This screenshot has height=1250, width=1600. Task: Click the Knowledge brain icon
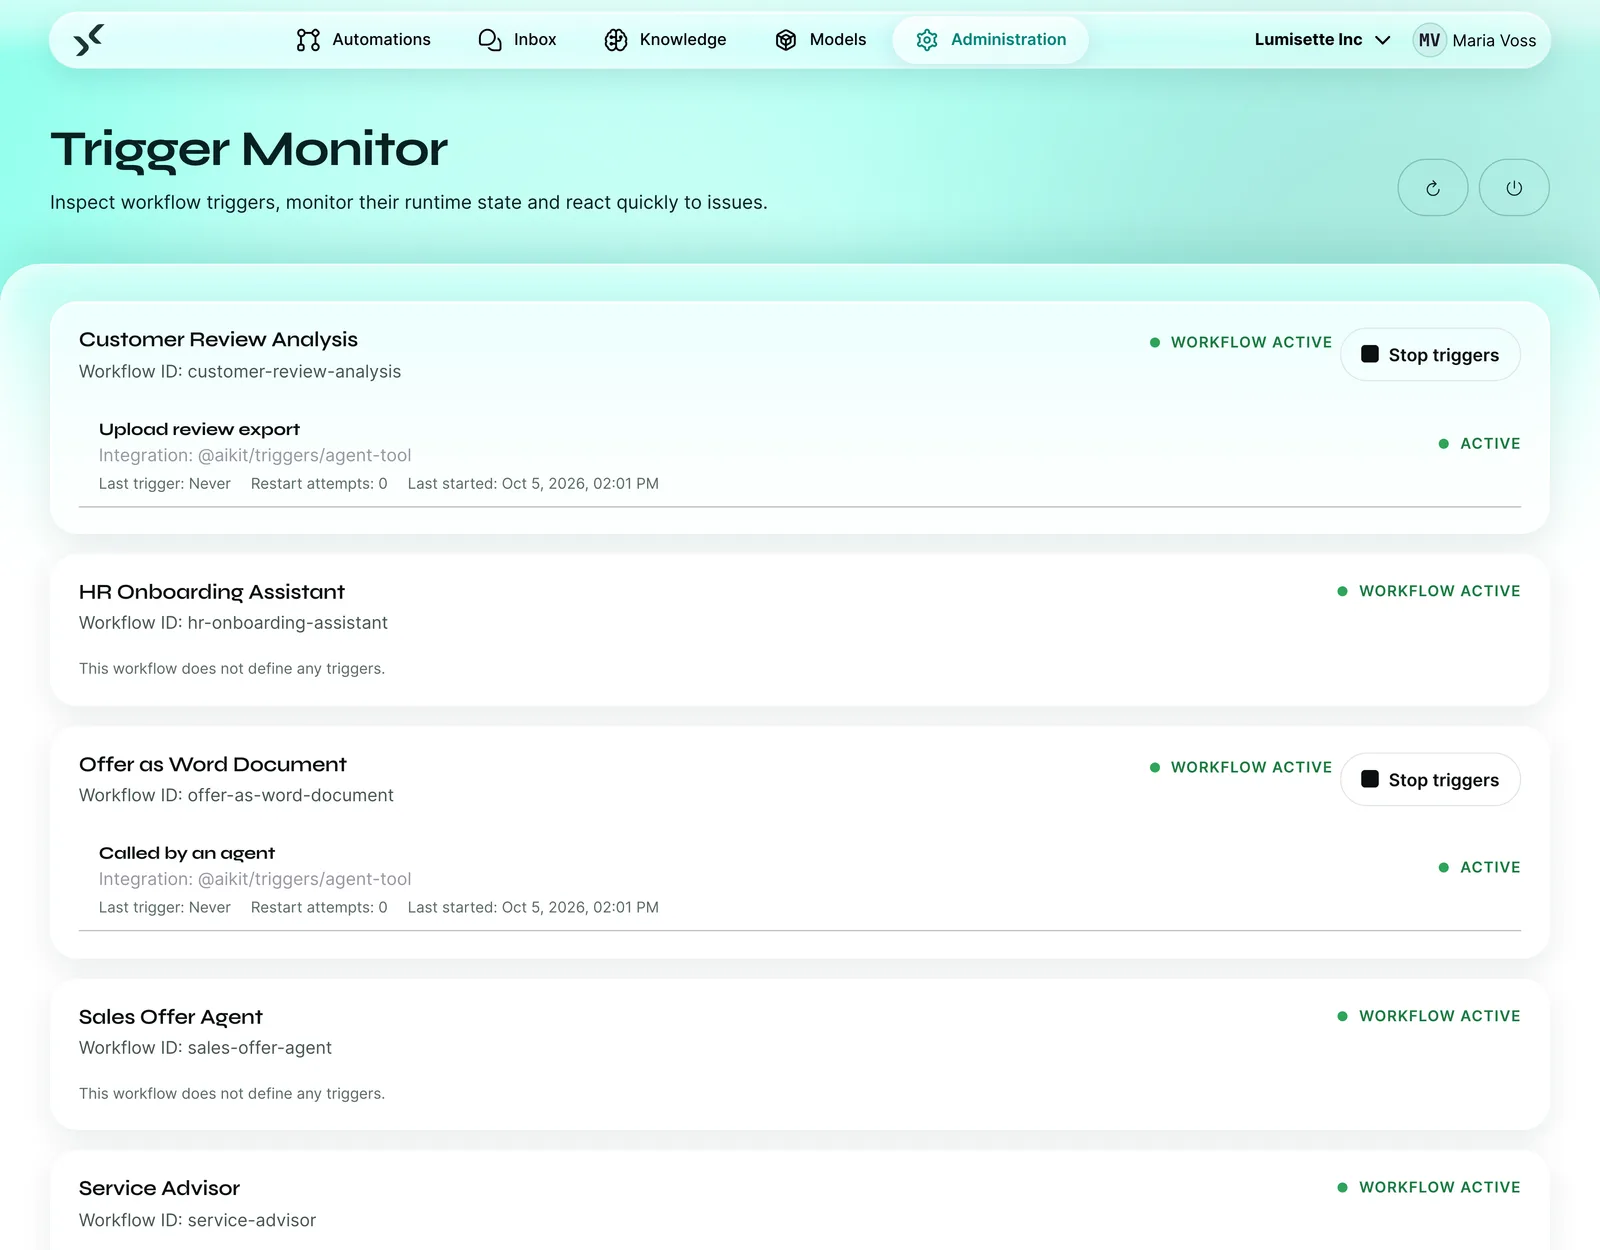(616, 40)
